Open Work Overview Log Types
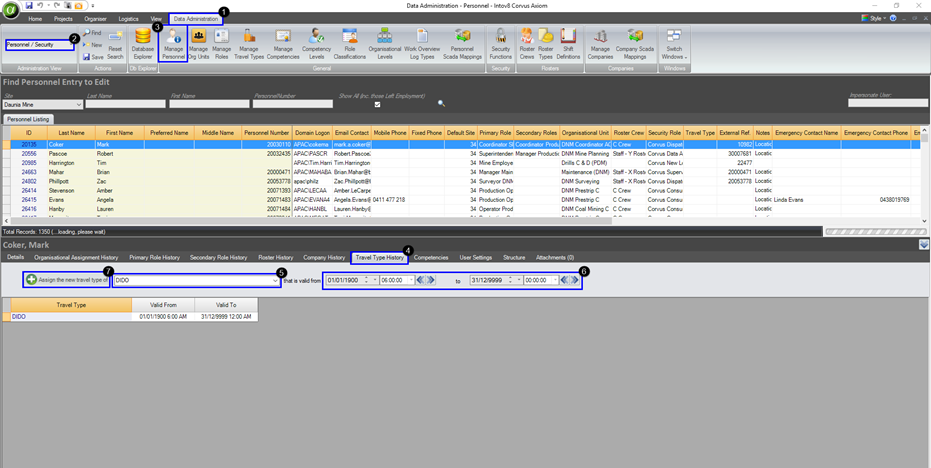Image resolution: width=931 pixels, height=468 pixels. 422,44
